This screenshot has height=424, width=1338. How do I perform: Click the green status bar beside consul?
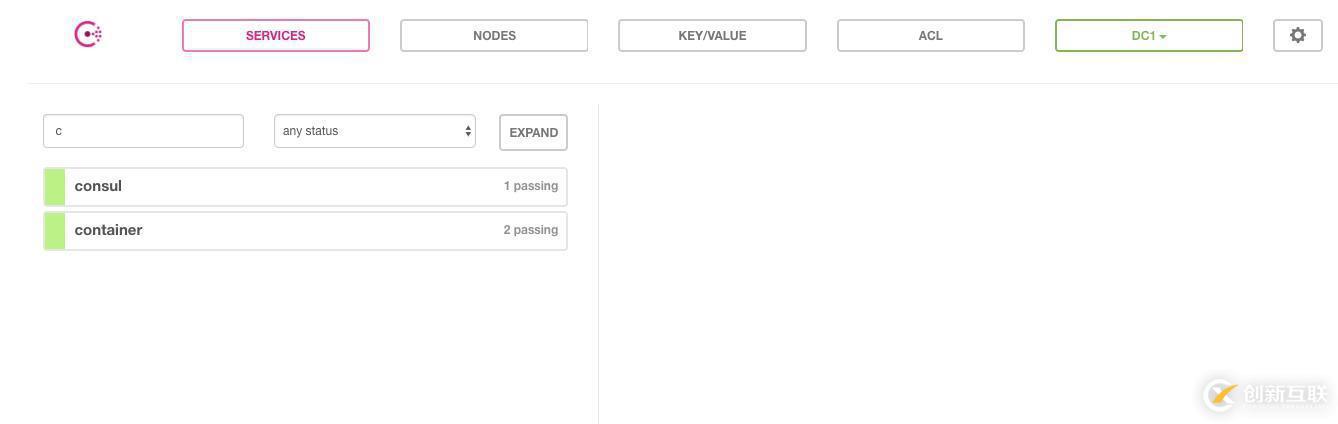[x=54, y=187]
